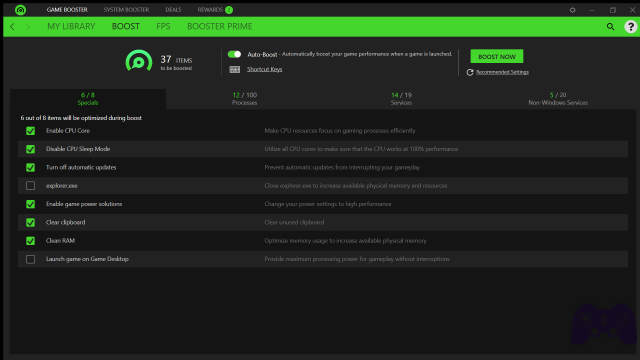This screenshot has height=360, width=640.
Task: Open the Deals section
Action: point(173,10)
